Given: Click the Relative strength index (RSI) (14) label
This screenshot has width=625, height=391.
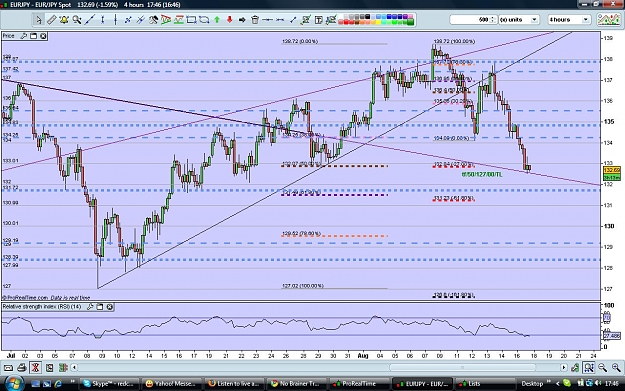Looking at the screenshot, I should 42,307.
